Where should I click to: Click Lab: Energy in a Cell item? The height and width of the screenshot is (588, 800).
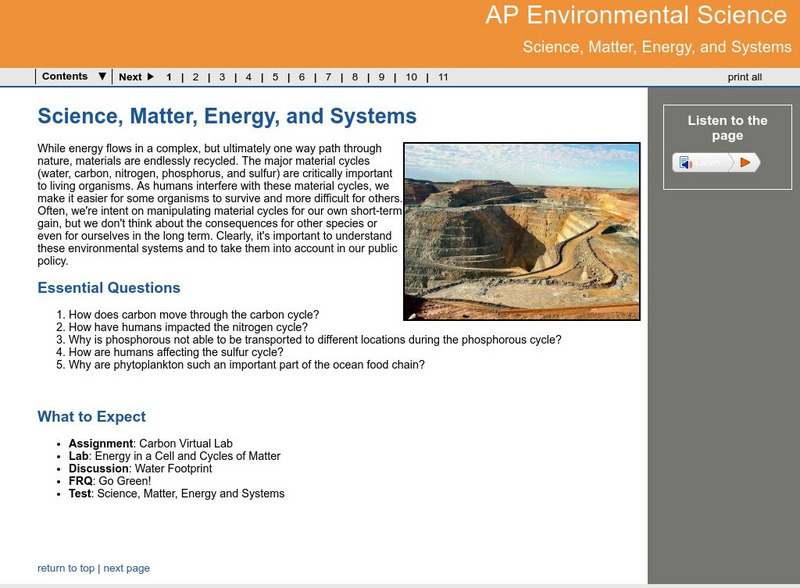tap(174, 456)
